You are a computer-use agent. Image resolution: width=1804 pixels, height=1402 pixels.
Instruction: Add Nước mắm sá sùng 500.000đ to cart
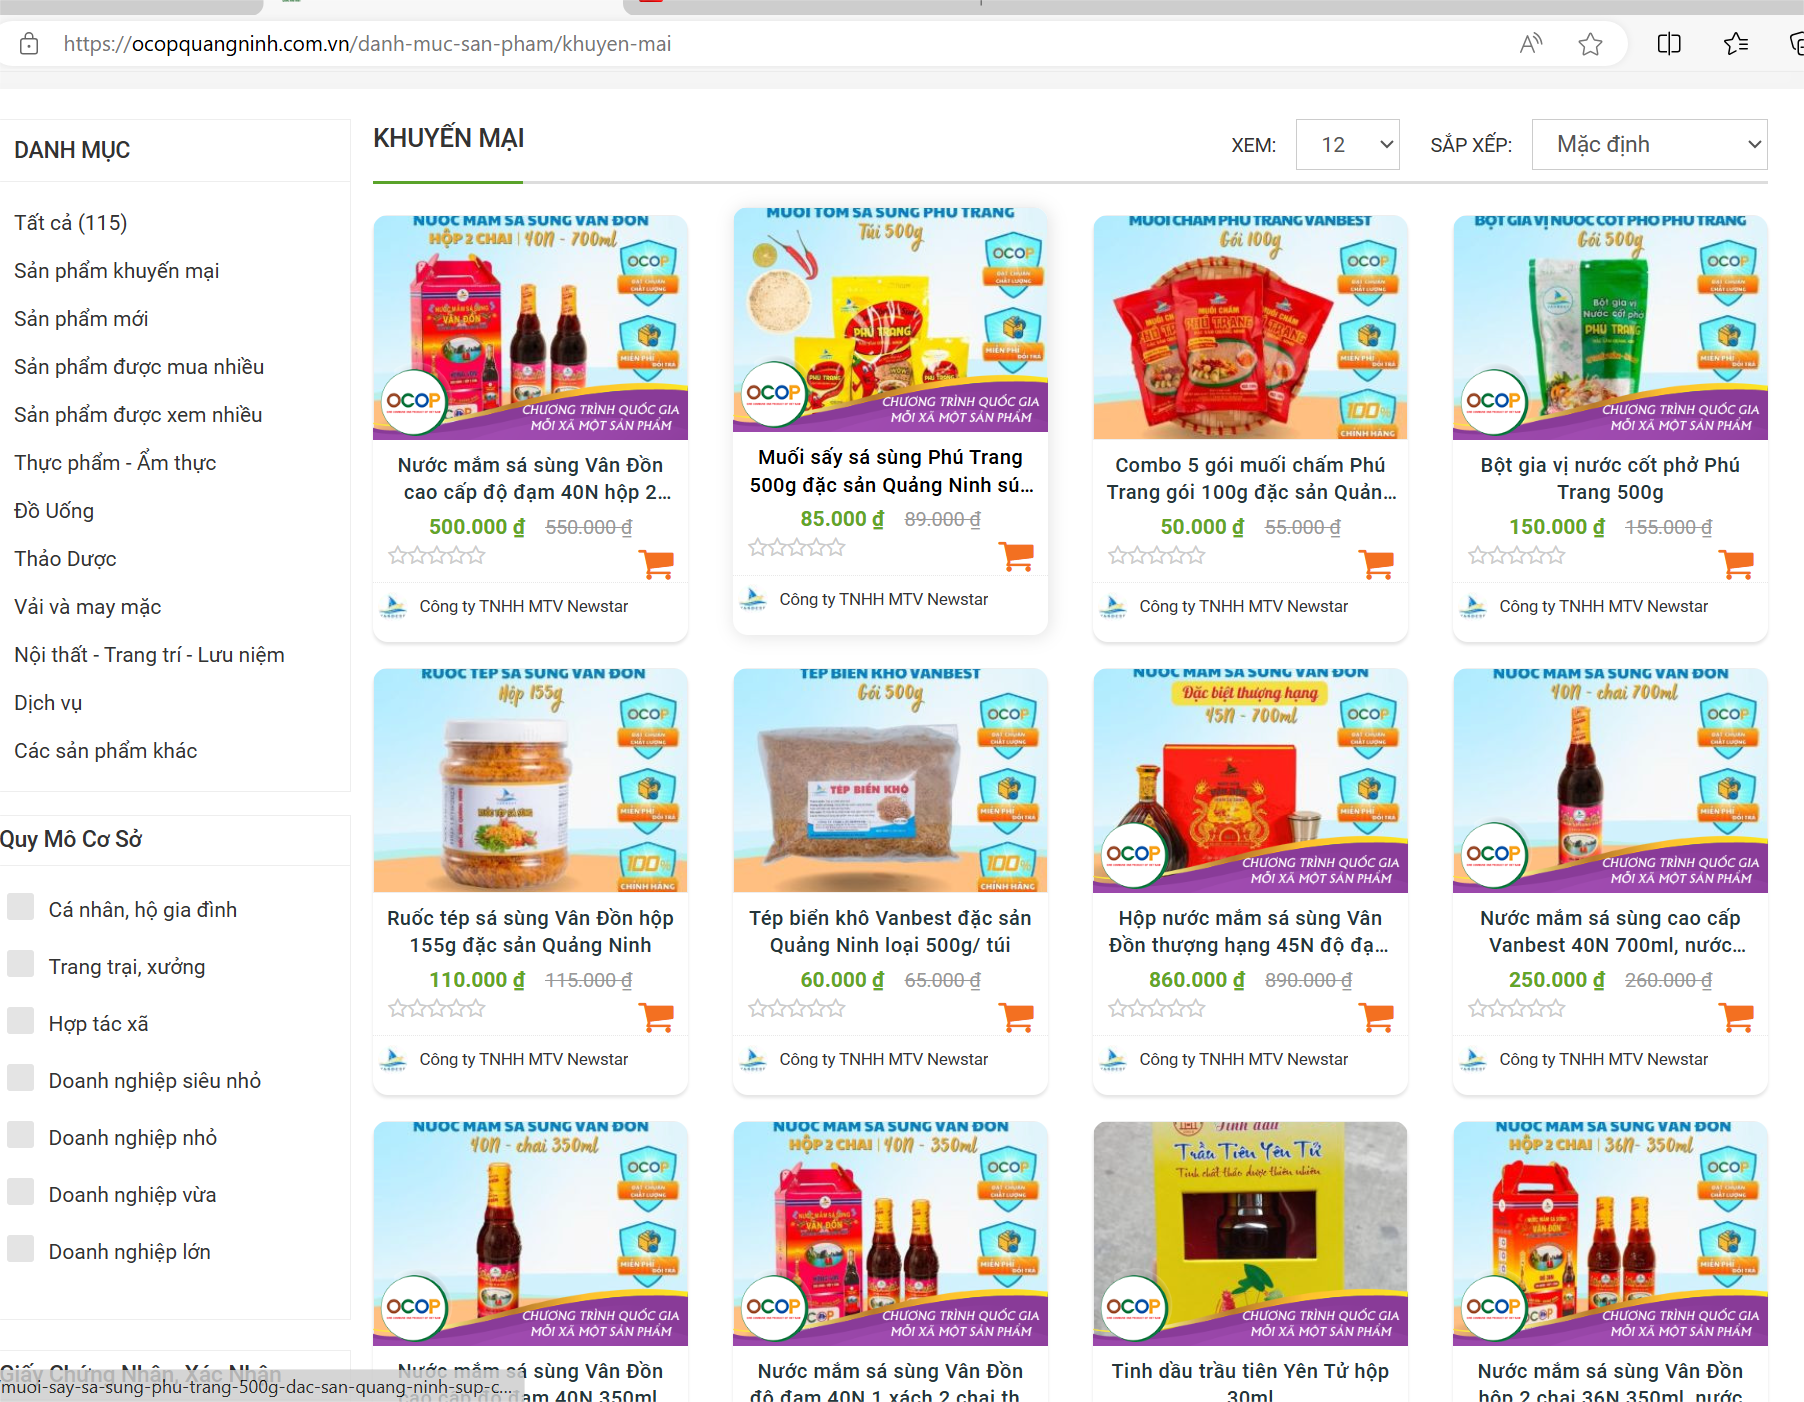click(x=656, y=564)
